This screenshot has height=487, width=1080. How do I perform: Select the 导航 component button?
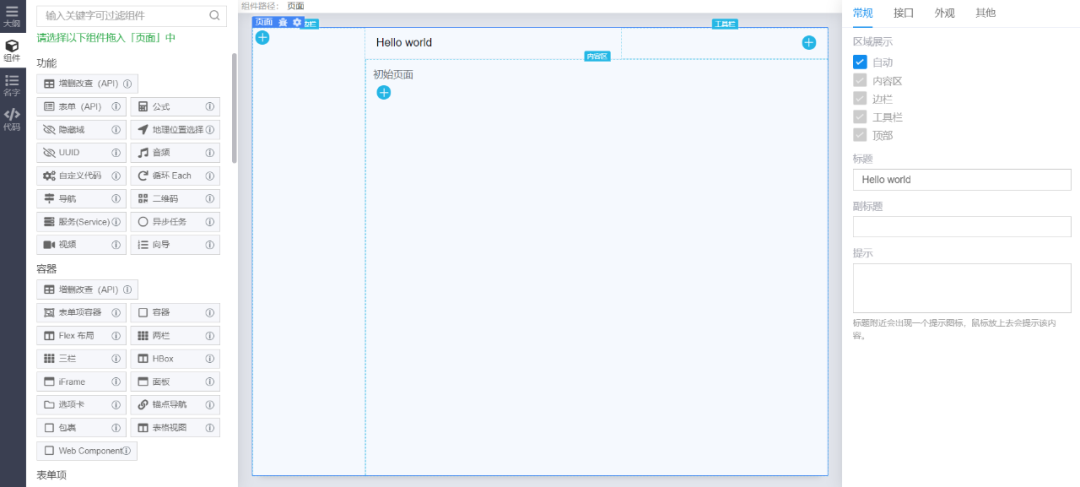[81, 198]
